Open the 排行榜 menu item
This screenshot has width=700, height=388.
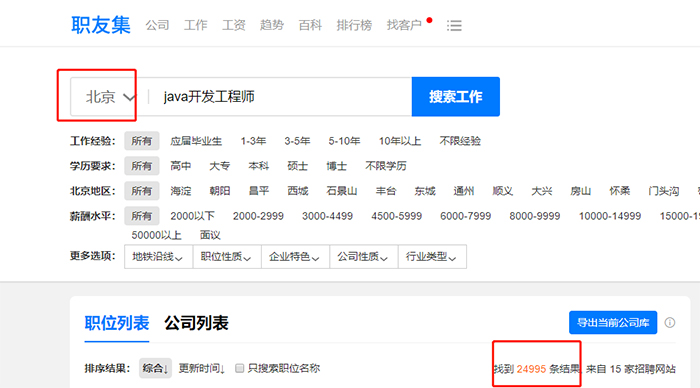354,25
